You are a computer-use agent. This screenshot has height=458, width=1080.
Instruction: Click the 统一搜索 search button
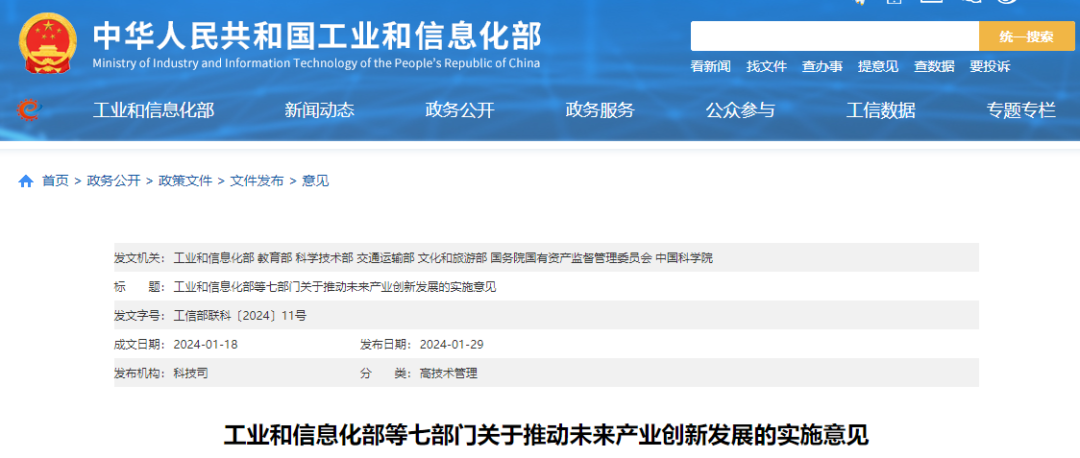click(x=1026, y=37)
